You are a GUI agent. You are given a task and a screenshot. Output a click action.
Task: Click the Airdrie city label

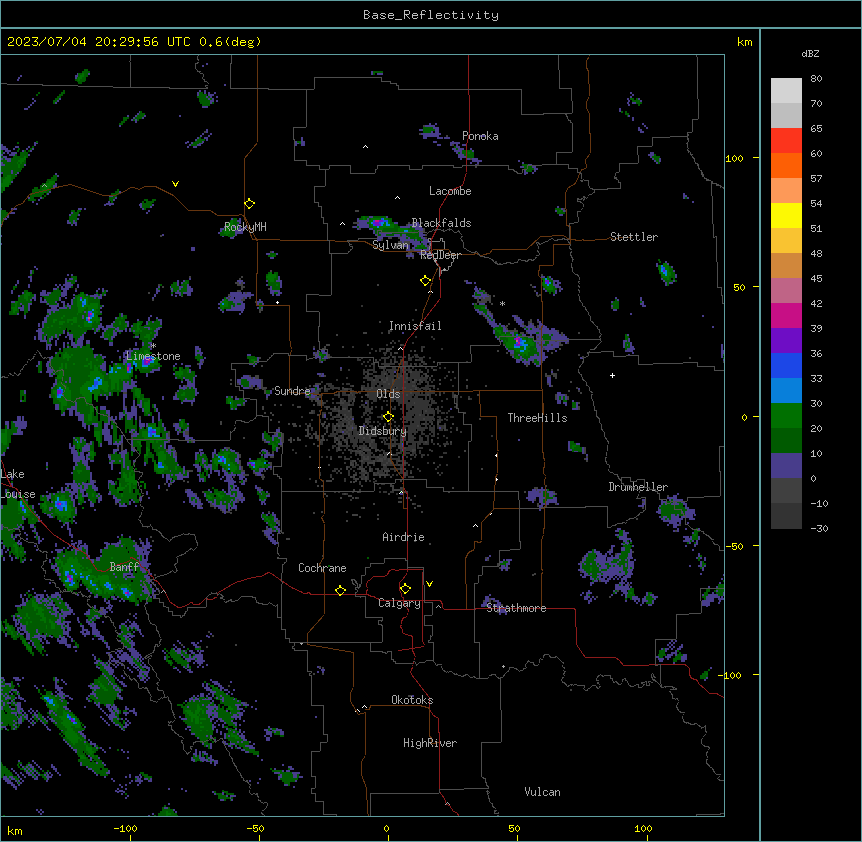pyautogui.click(x=403, y=537)
